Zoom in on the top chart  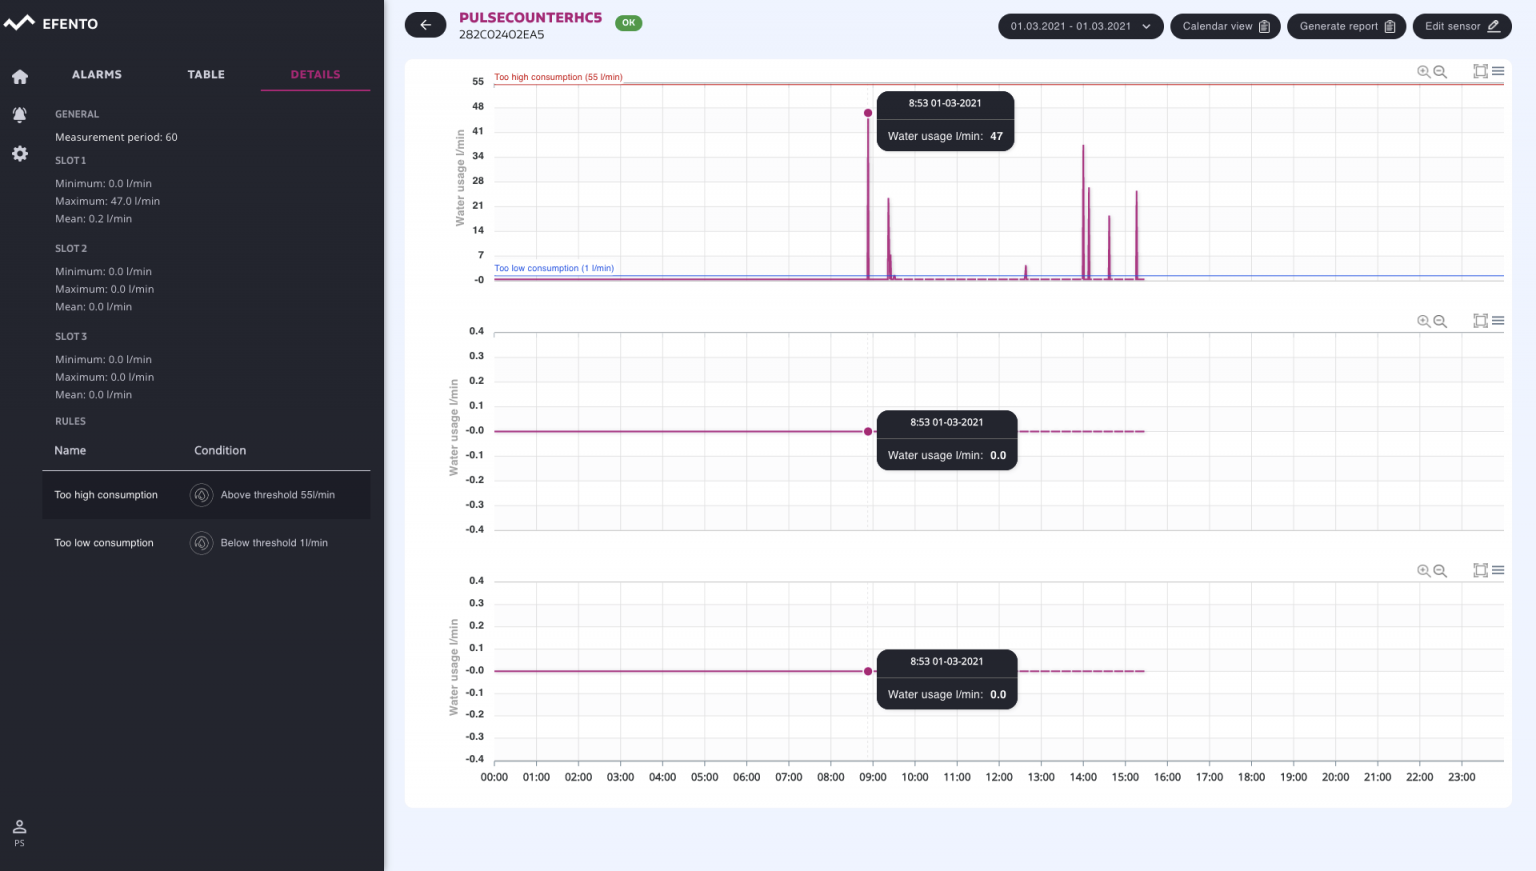1423,72
